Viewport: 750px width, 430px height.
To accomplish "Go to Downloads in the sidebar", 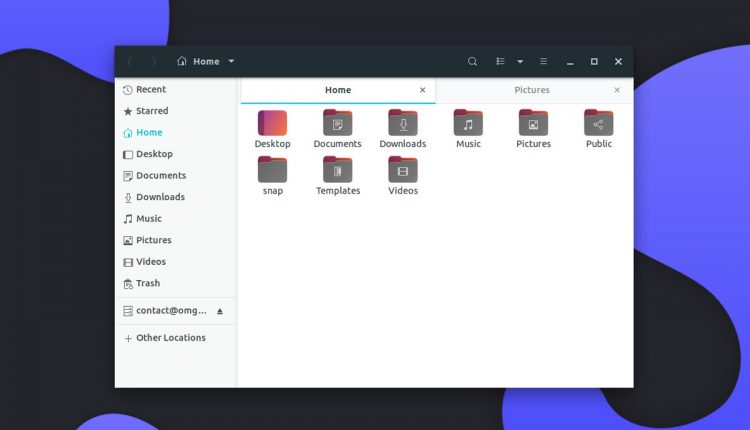I will 176,197.
